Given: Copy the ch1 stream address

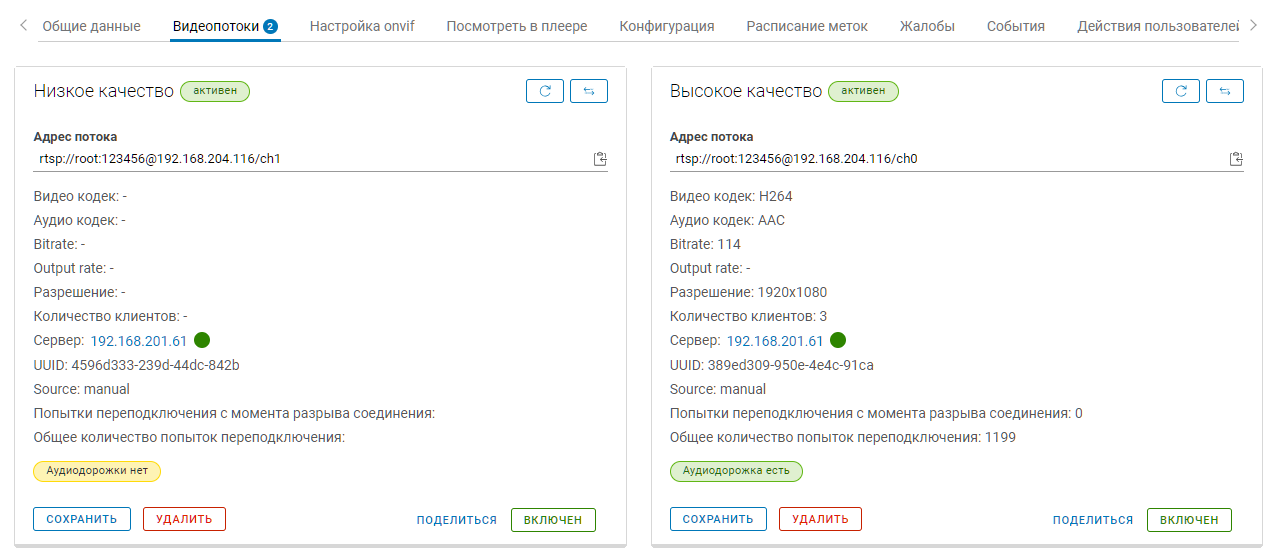Looking at the screenshot, I should point(600,159).
